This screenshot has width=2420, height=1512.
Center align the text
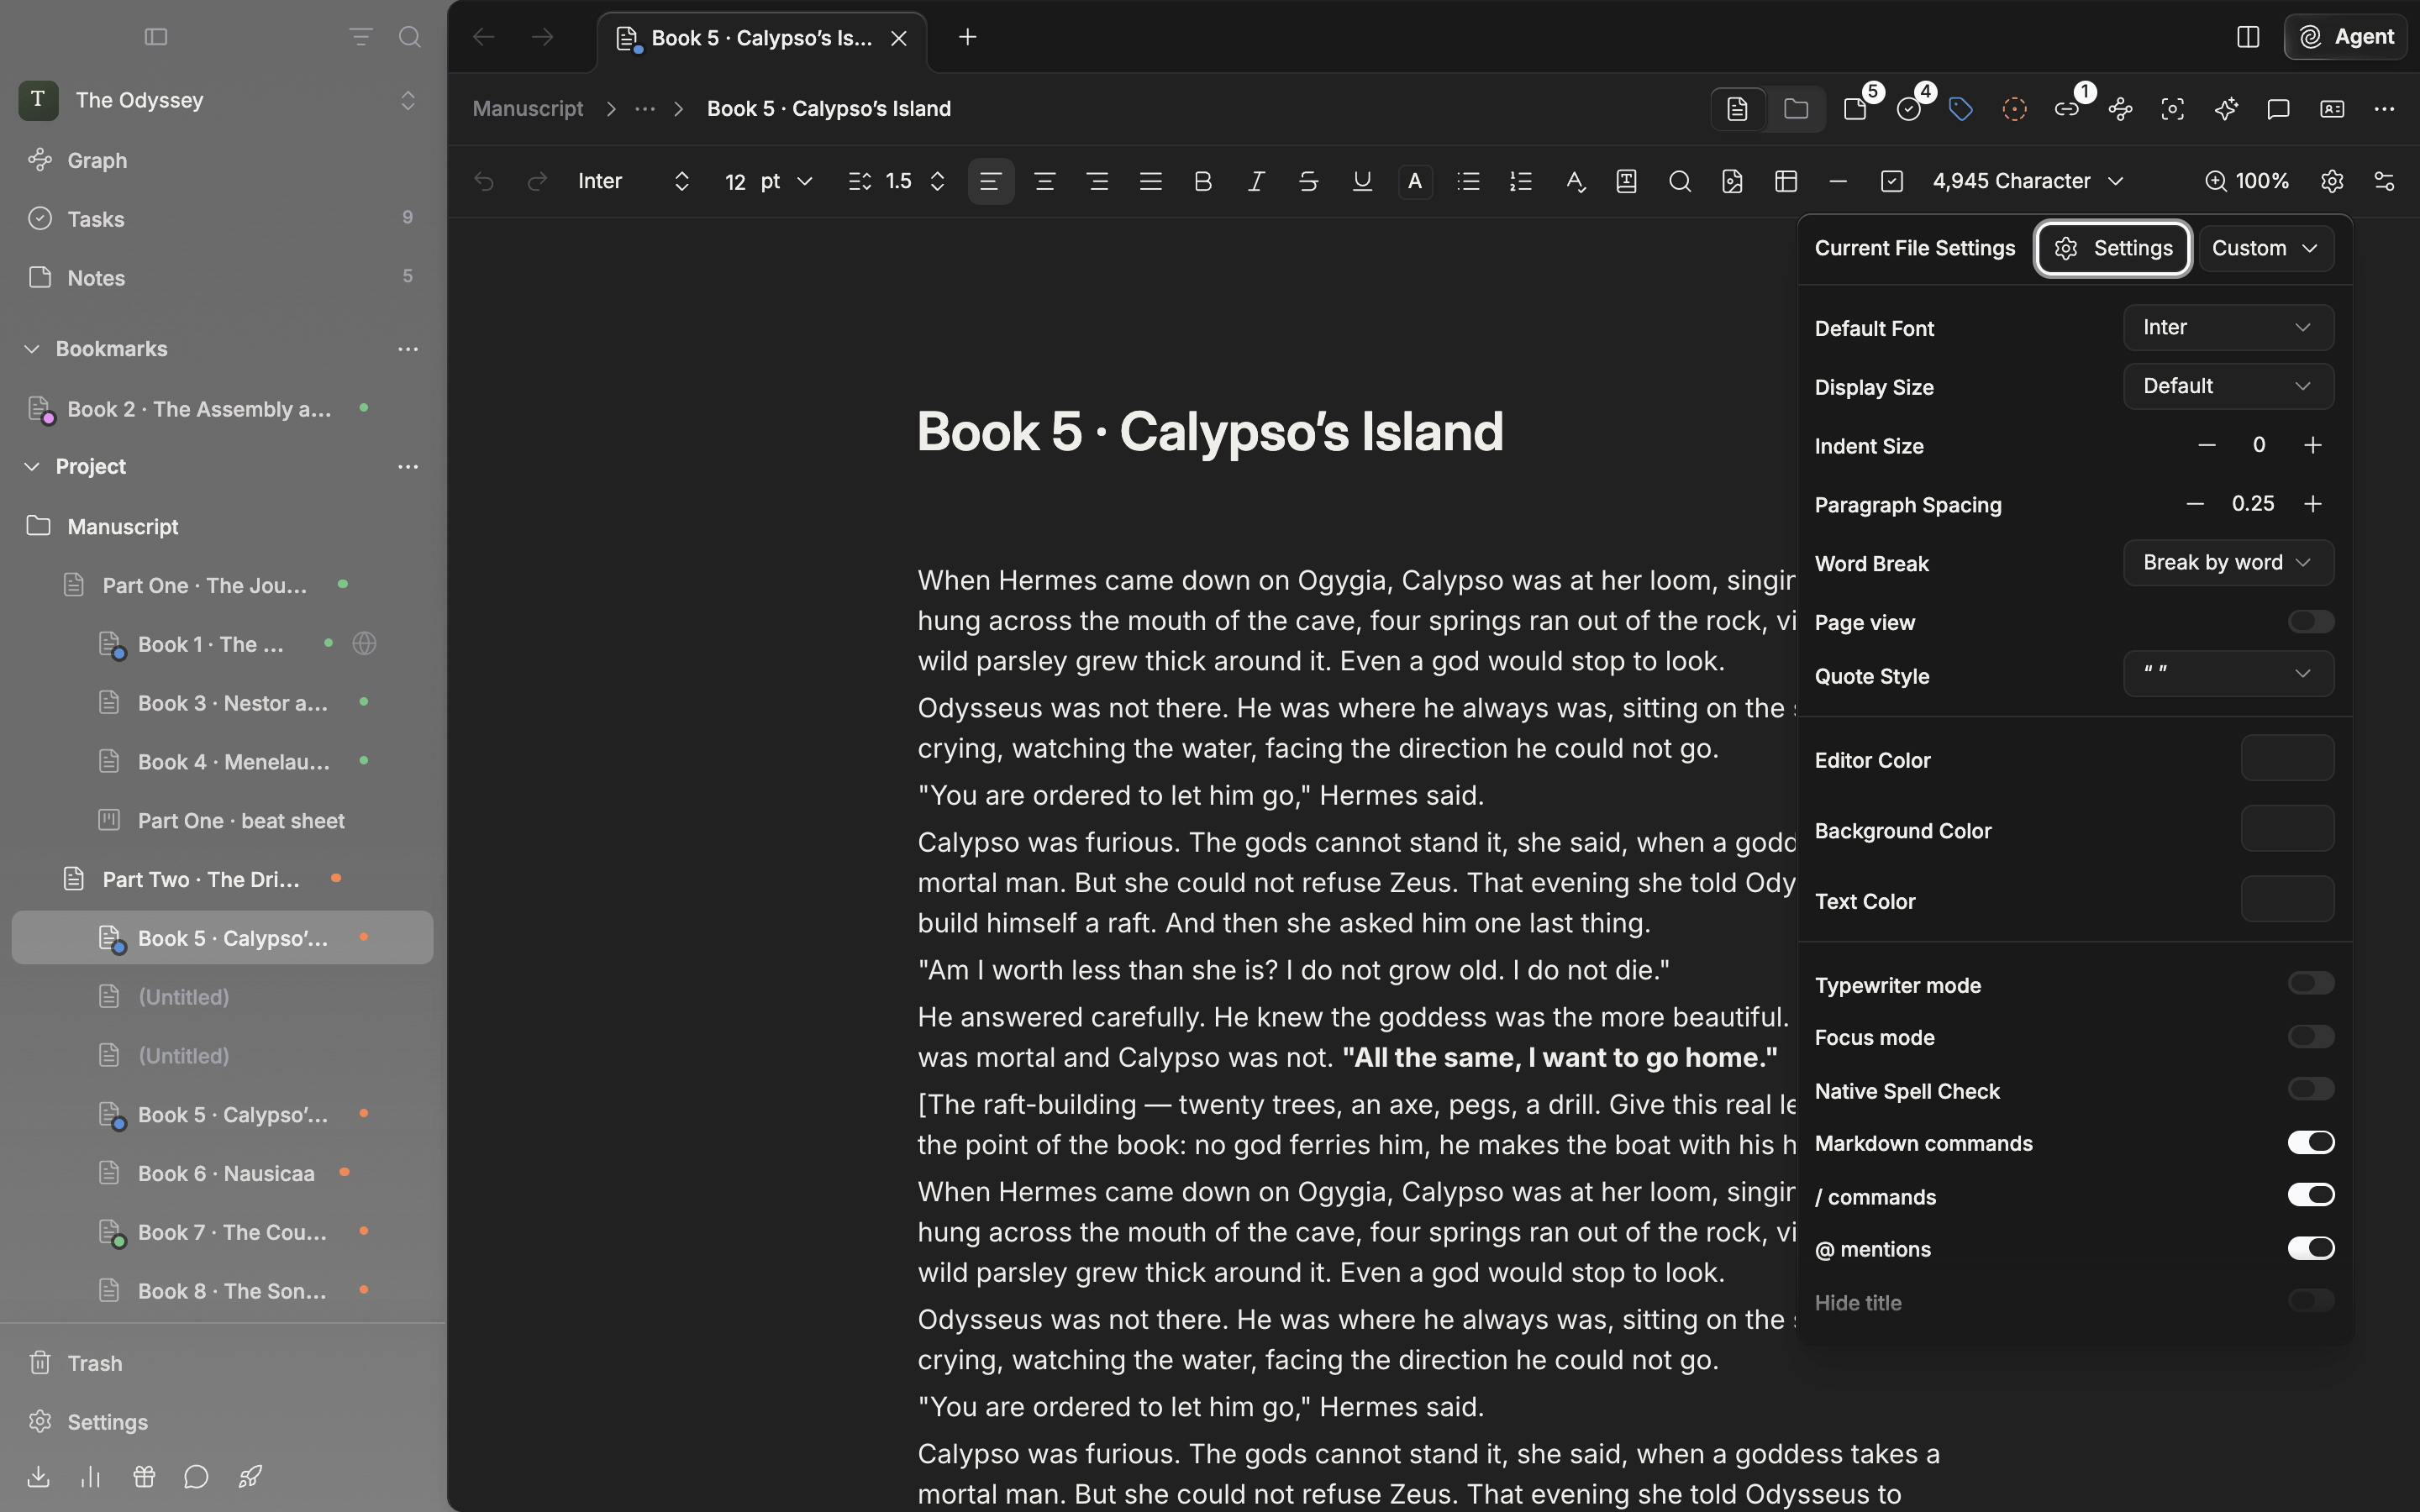pyautogui.click(x=1044, y=181)
